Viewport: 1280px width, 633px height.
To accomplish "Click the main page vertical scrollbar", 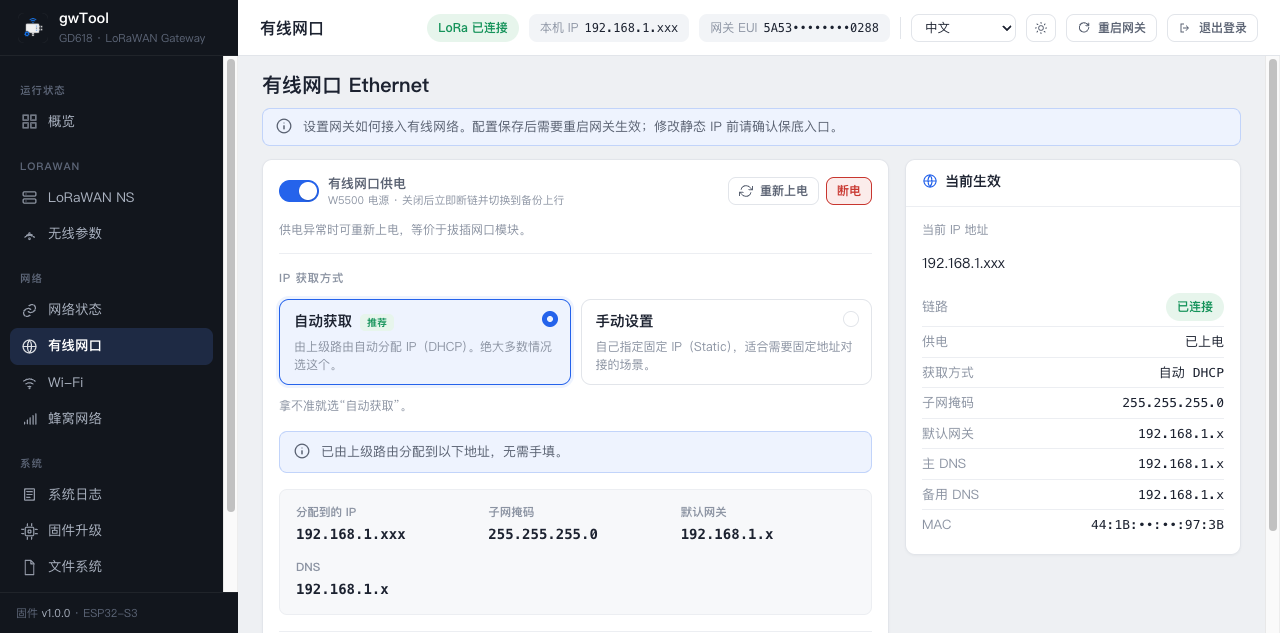I will [x=1273, y=294].
